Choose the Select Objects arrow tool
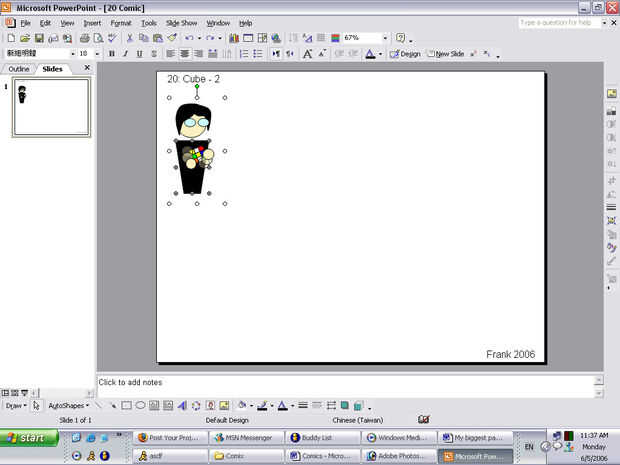The image size is (620, 465). 36,406
